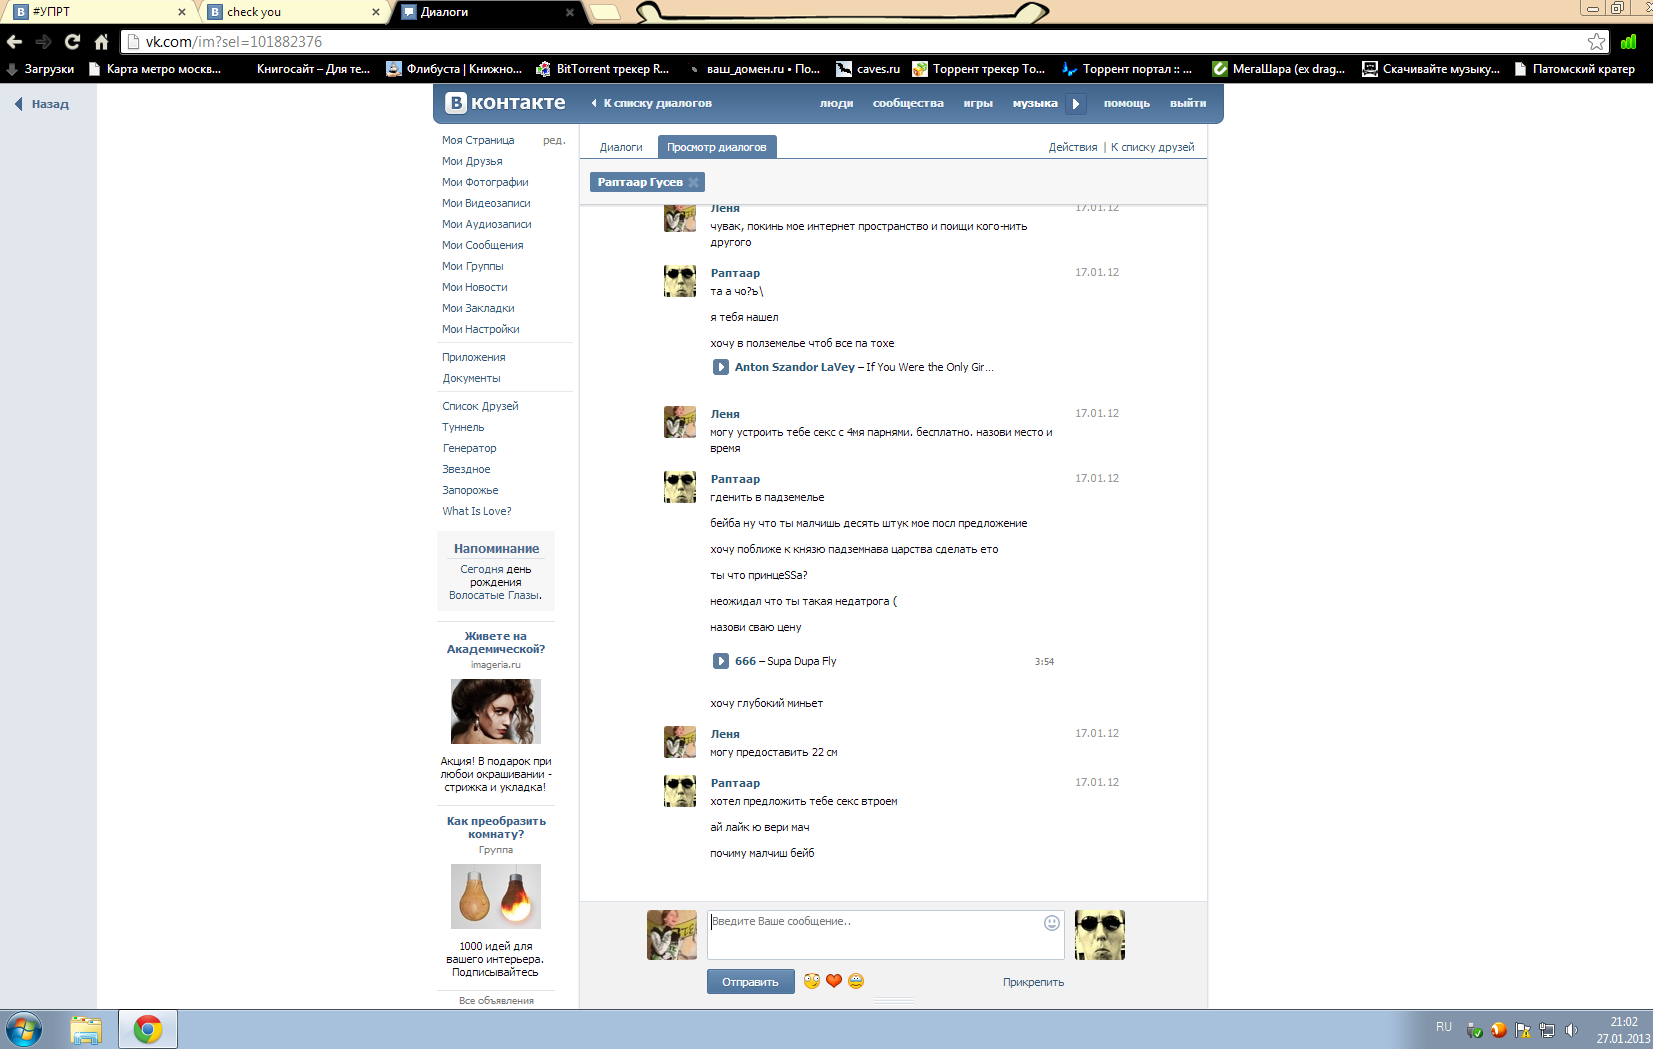The height and width of the screenshot is (1049, 1653).
Task: Open the Патомский кратер bookmark
Action: tap(1574, 69)
